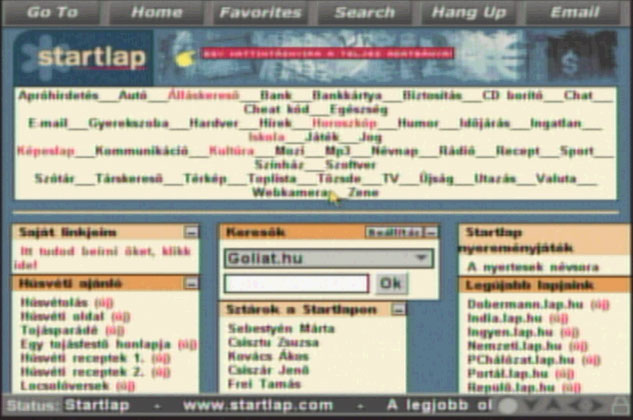
Task: Click the red banner advertisement
Action: (327, 54)
